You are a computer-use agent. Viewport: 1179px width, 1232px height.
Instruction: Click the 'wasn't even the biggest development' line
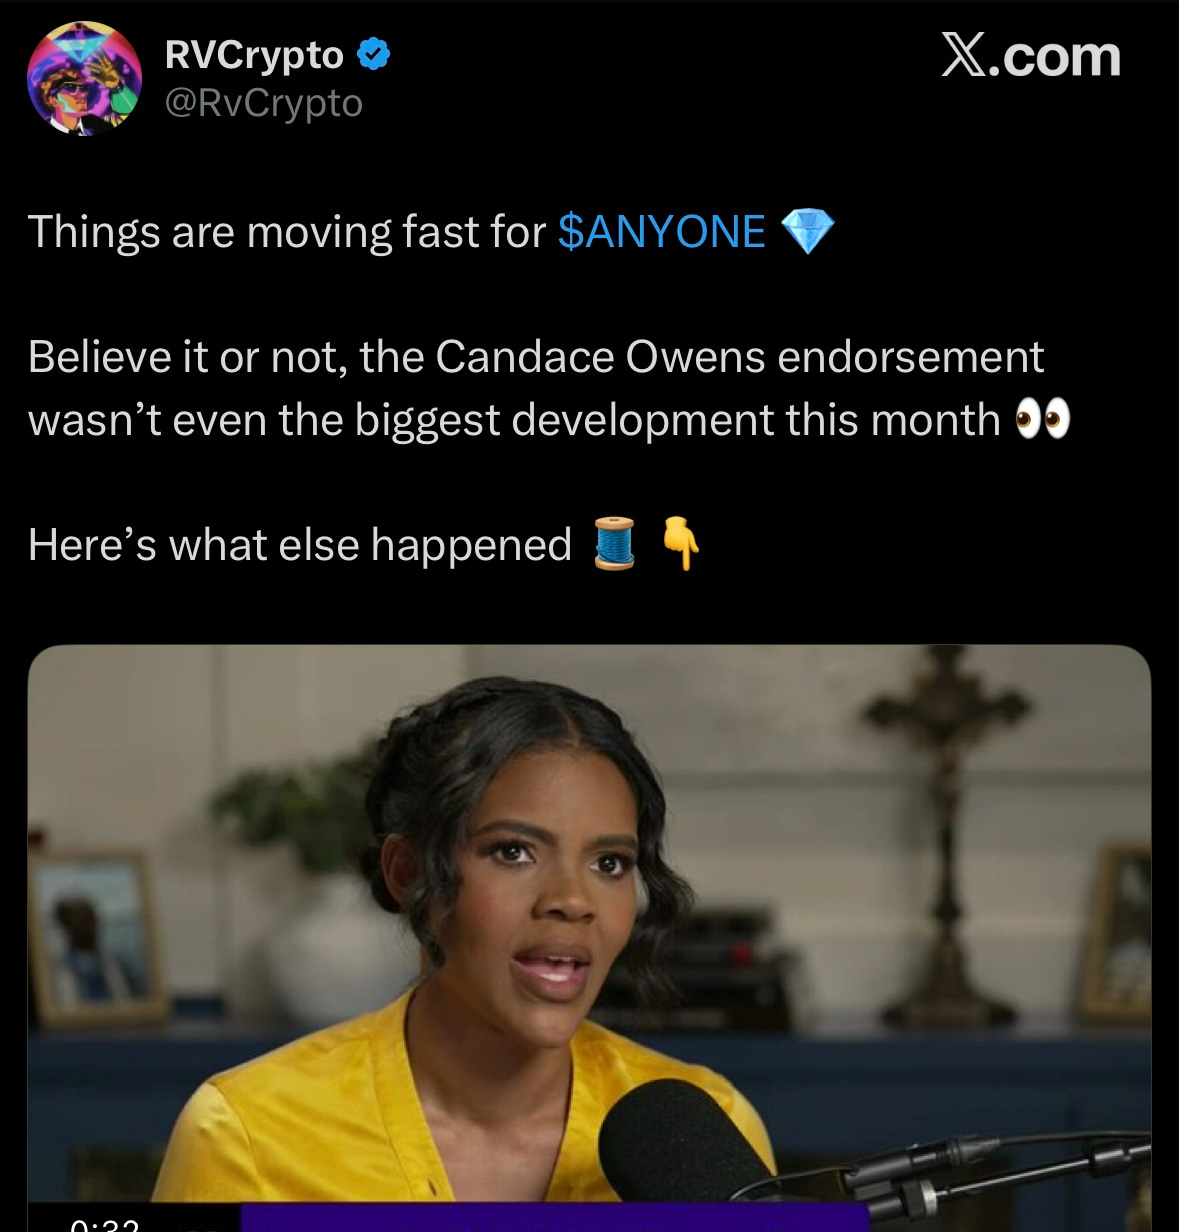(x=514, y=420)
